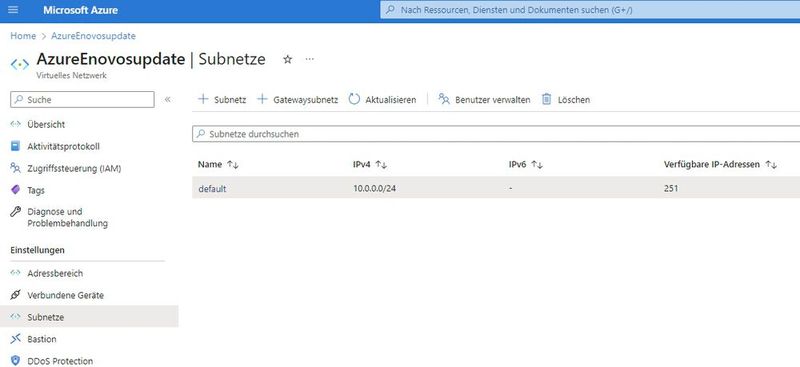800x367 pixels.
Task: Click the 251 available addresses cell
Action: pyautogui.click(x=671, y=188)
